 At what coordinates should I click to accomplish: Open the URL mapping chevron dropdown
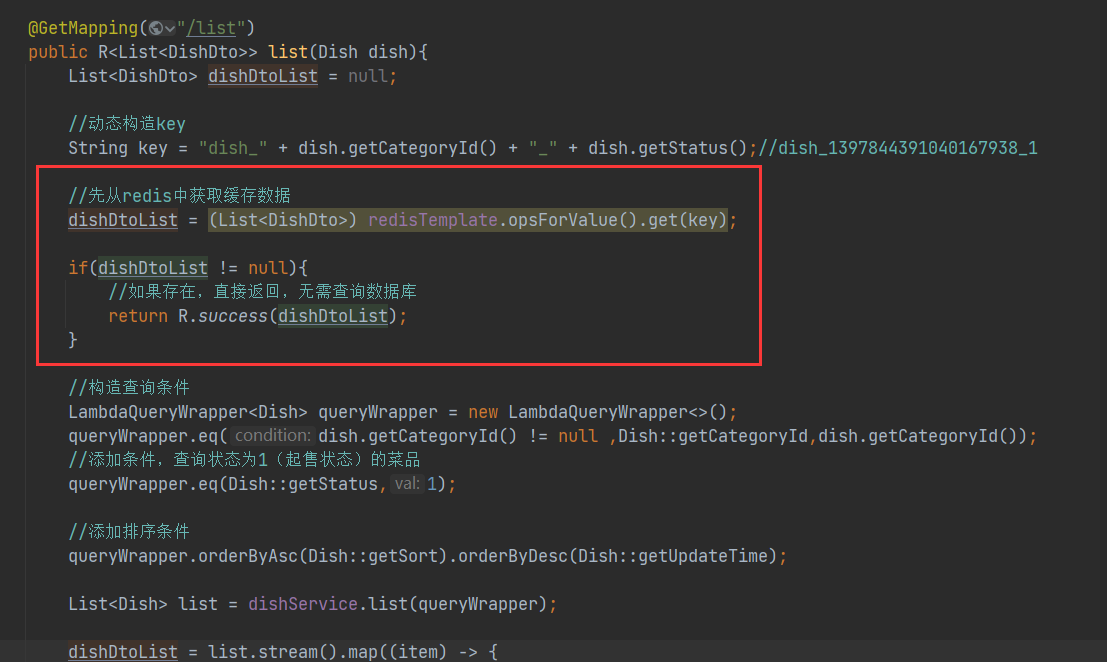[169, 28]
